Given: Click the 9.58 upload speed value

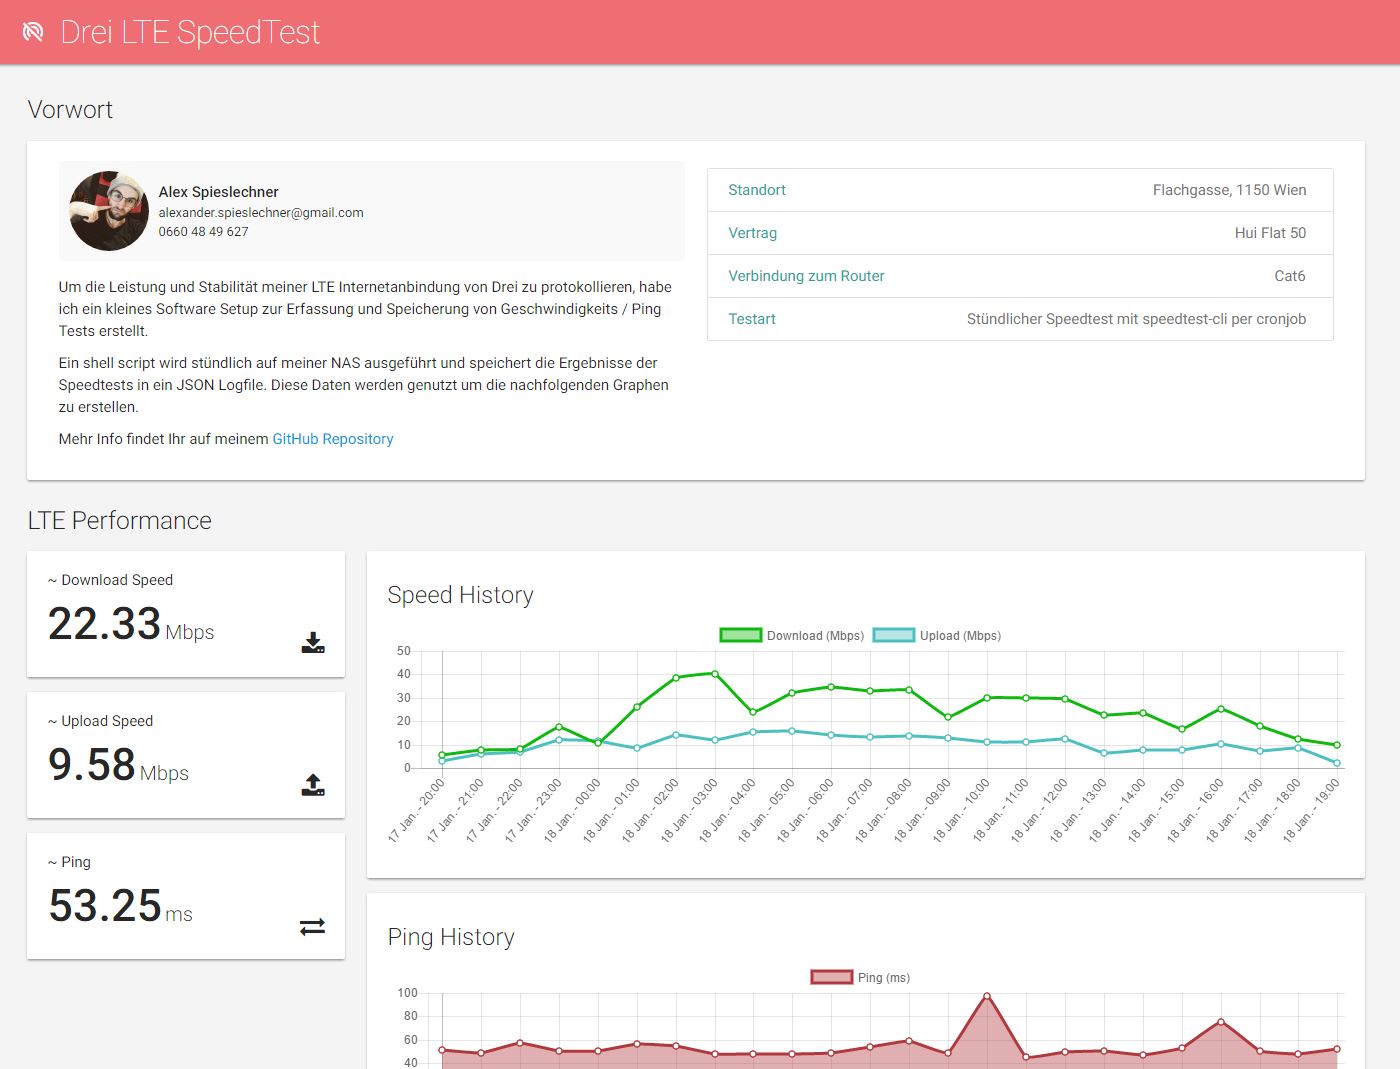Looking at the screenshot, I should point(91,765).
